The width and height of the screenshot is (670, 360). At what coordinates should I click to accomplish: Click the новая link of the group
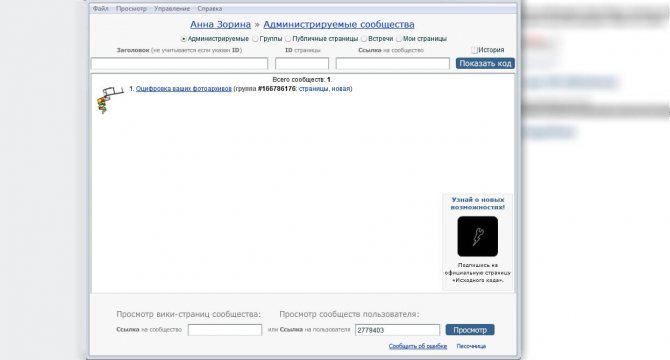click(341, 89)
